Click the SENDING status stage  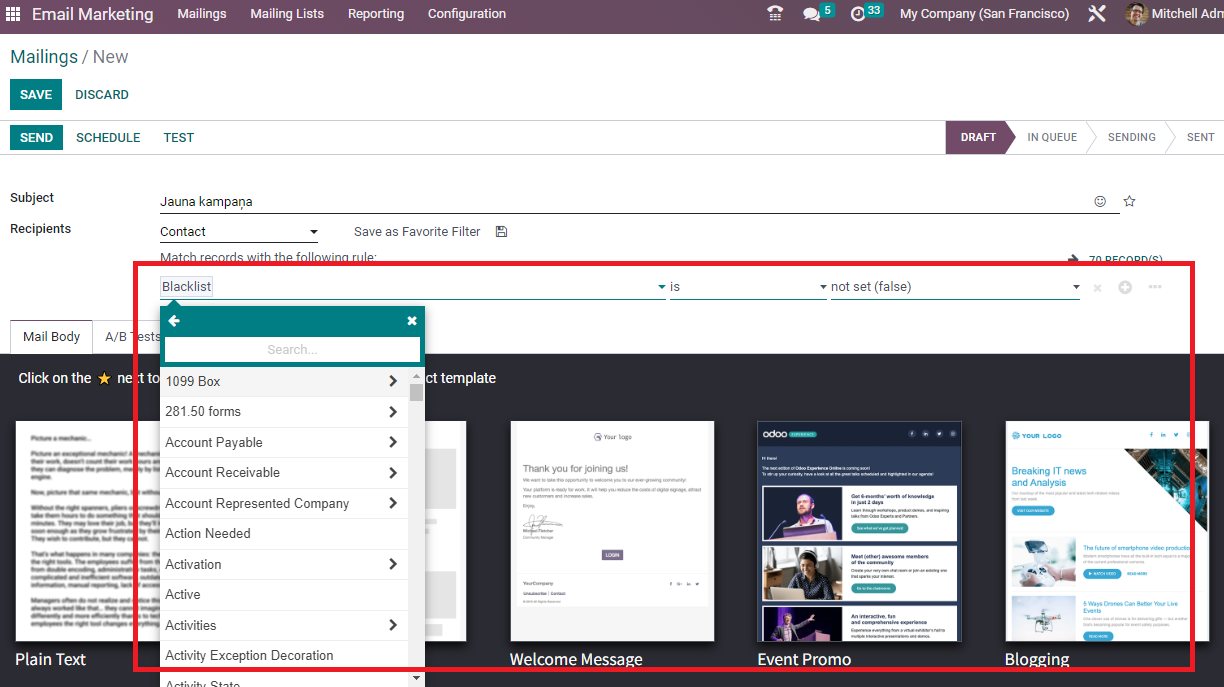pos(1131,138)
